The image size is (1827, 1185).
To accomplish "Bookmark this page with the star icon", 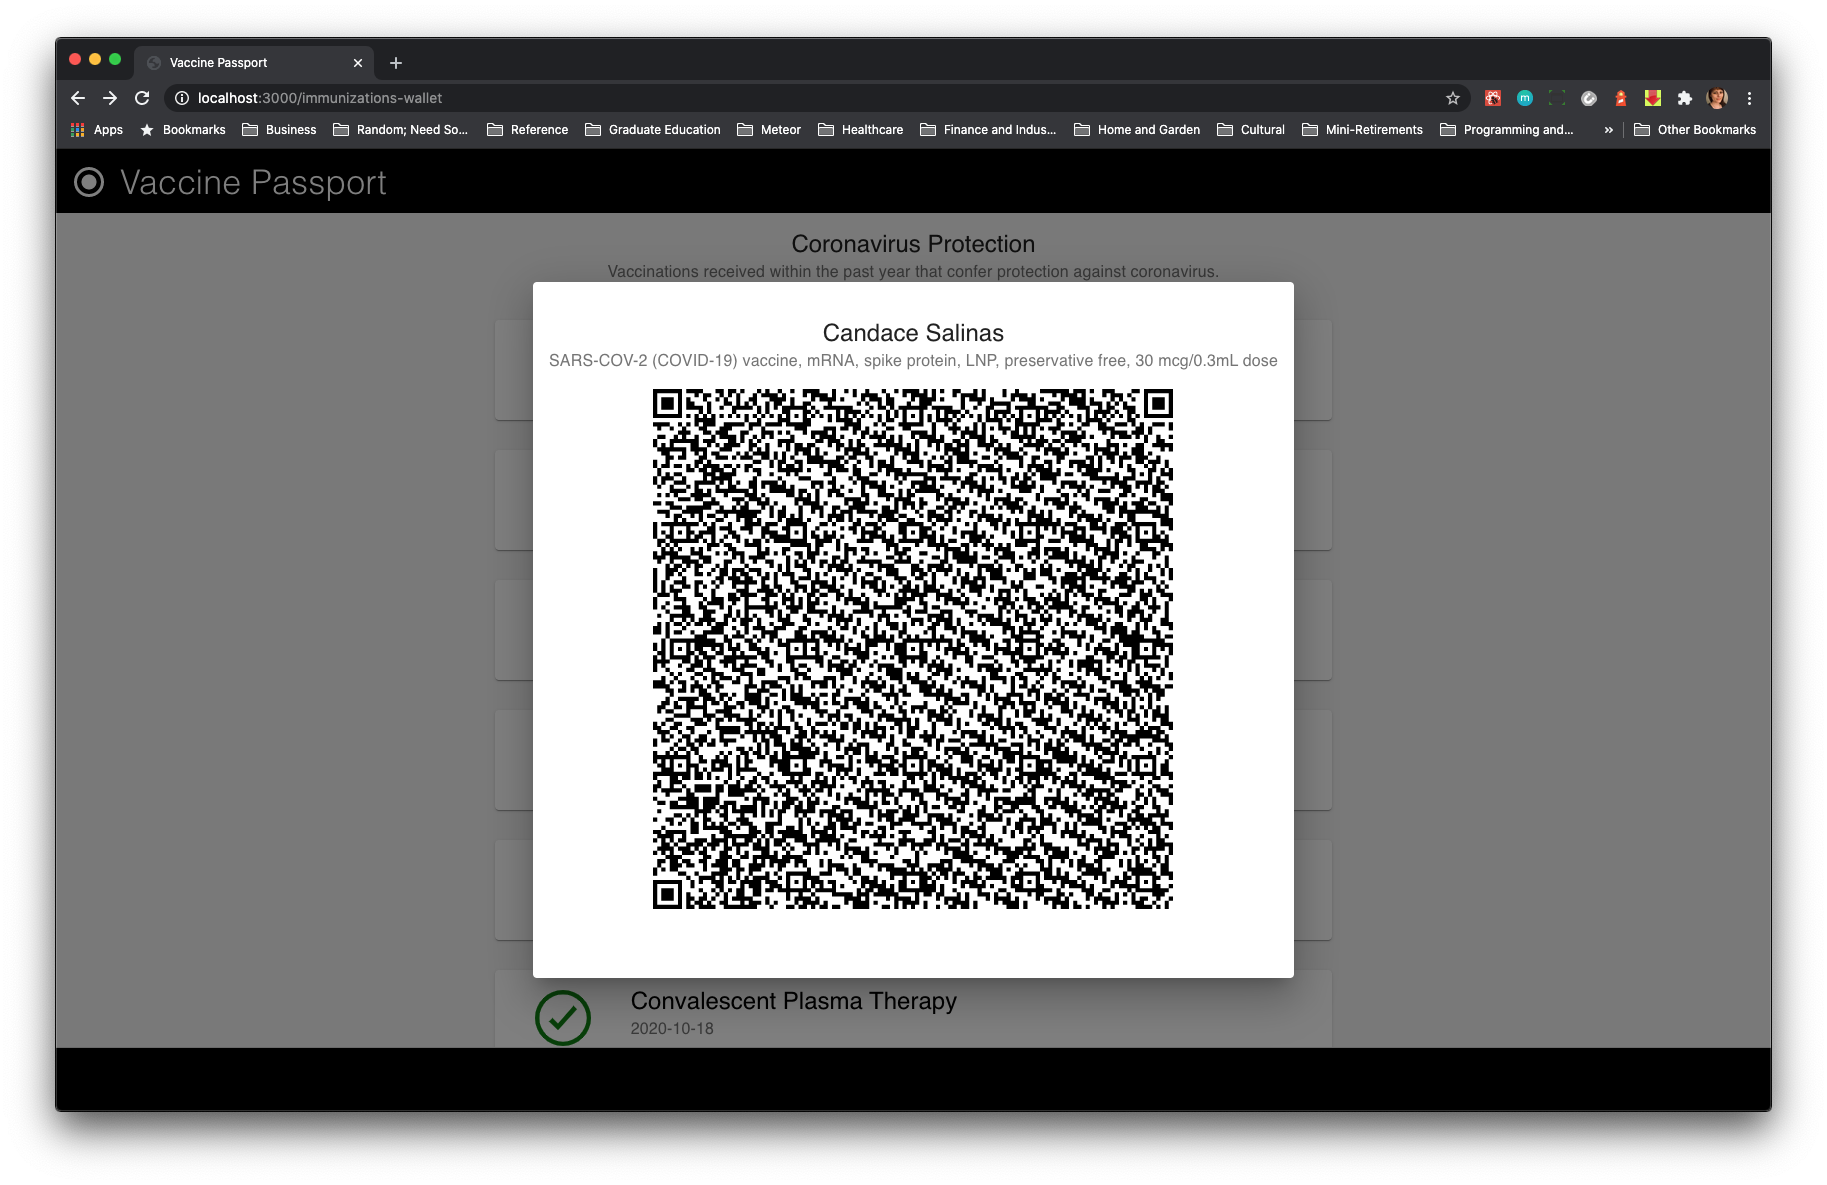I will click(x=1453, y=98).
